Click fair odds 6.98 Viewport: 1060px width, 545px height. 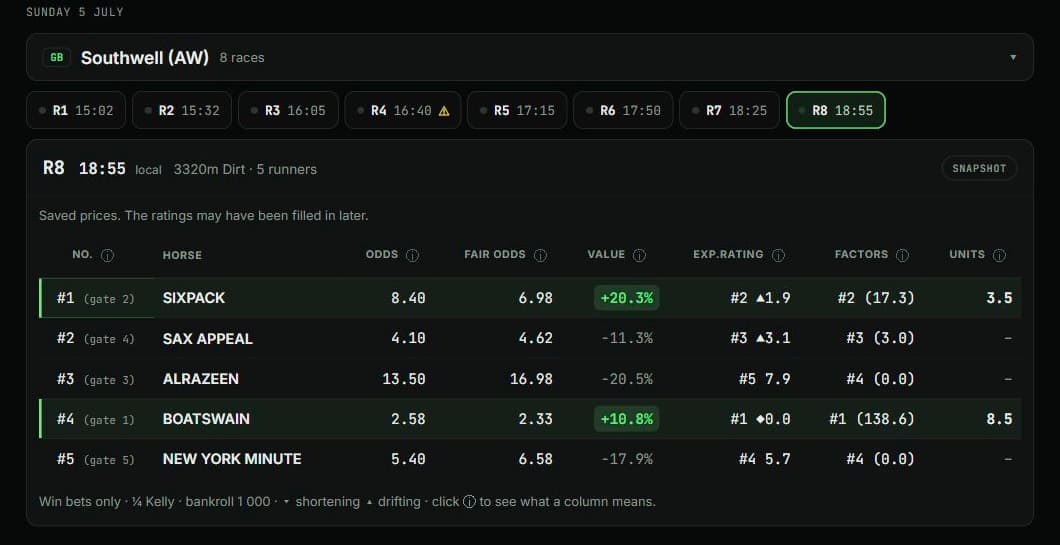535,298
